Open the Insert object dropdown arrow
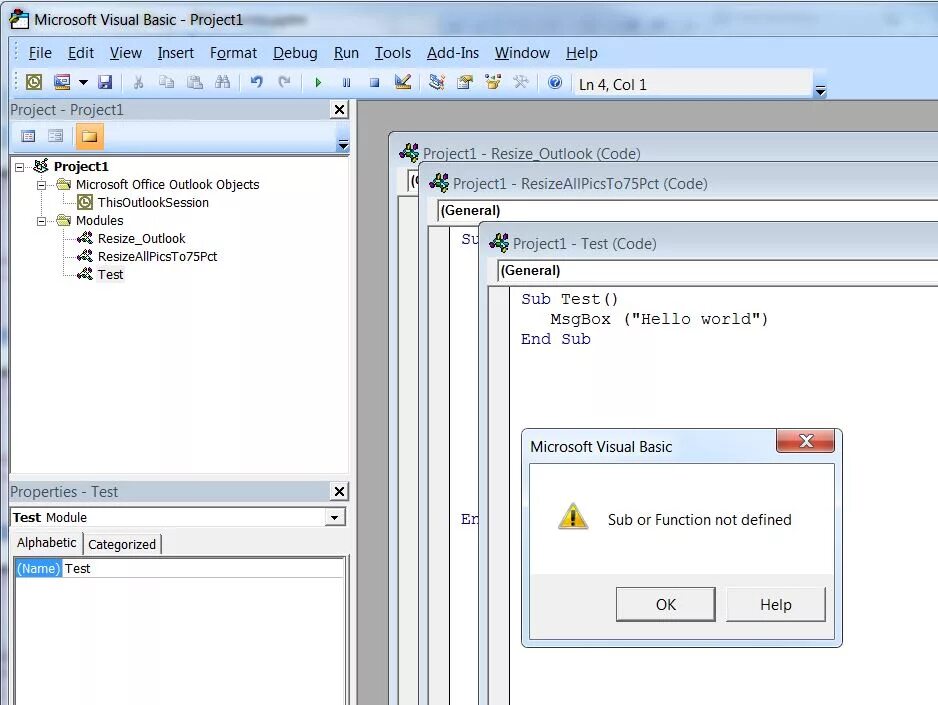 pos(83,82)
